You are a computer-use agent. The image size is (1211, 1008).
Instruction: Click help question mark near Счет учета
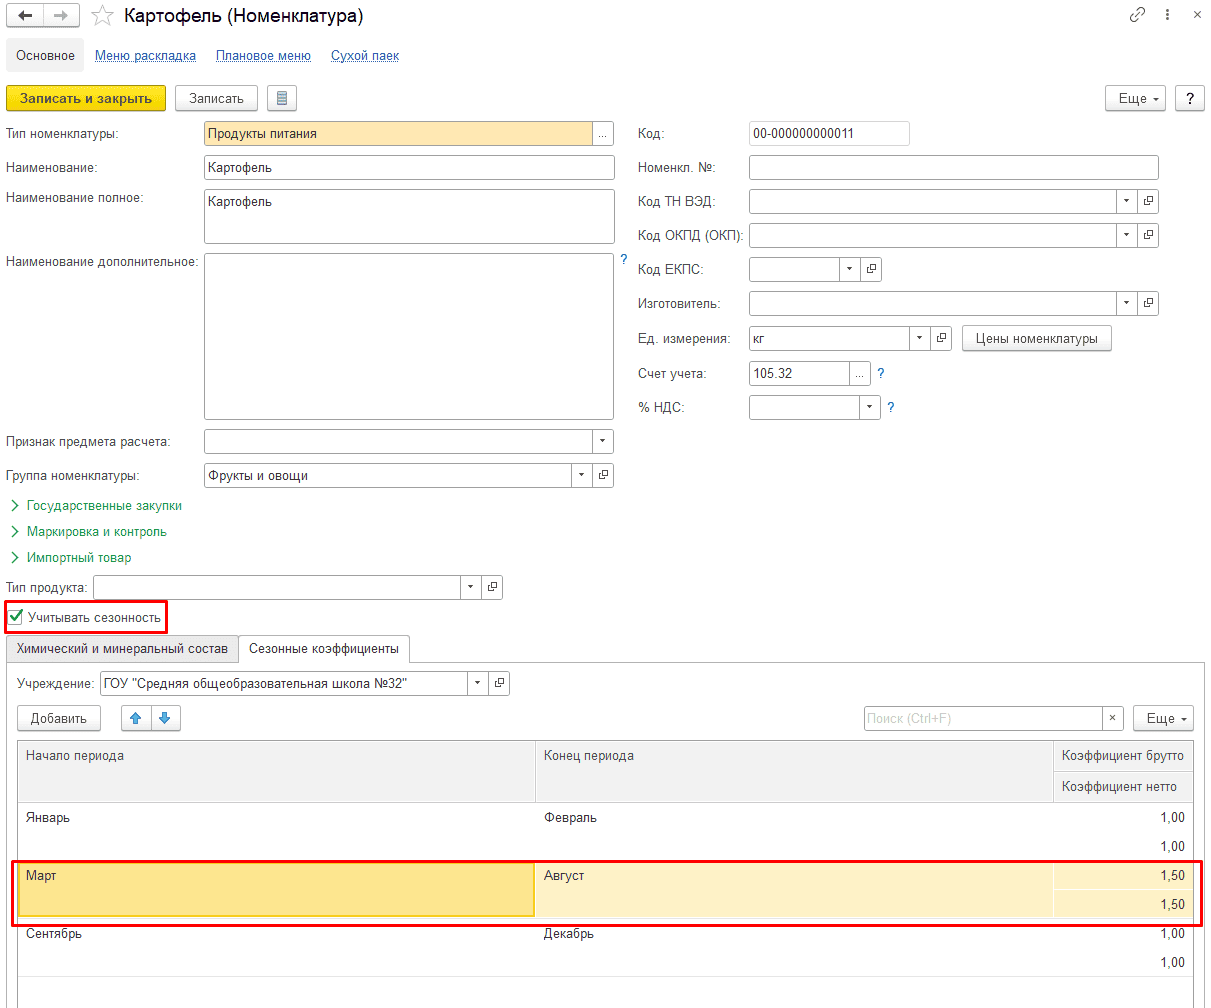click(x=881, y=373)
